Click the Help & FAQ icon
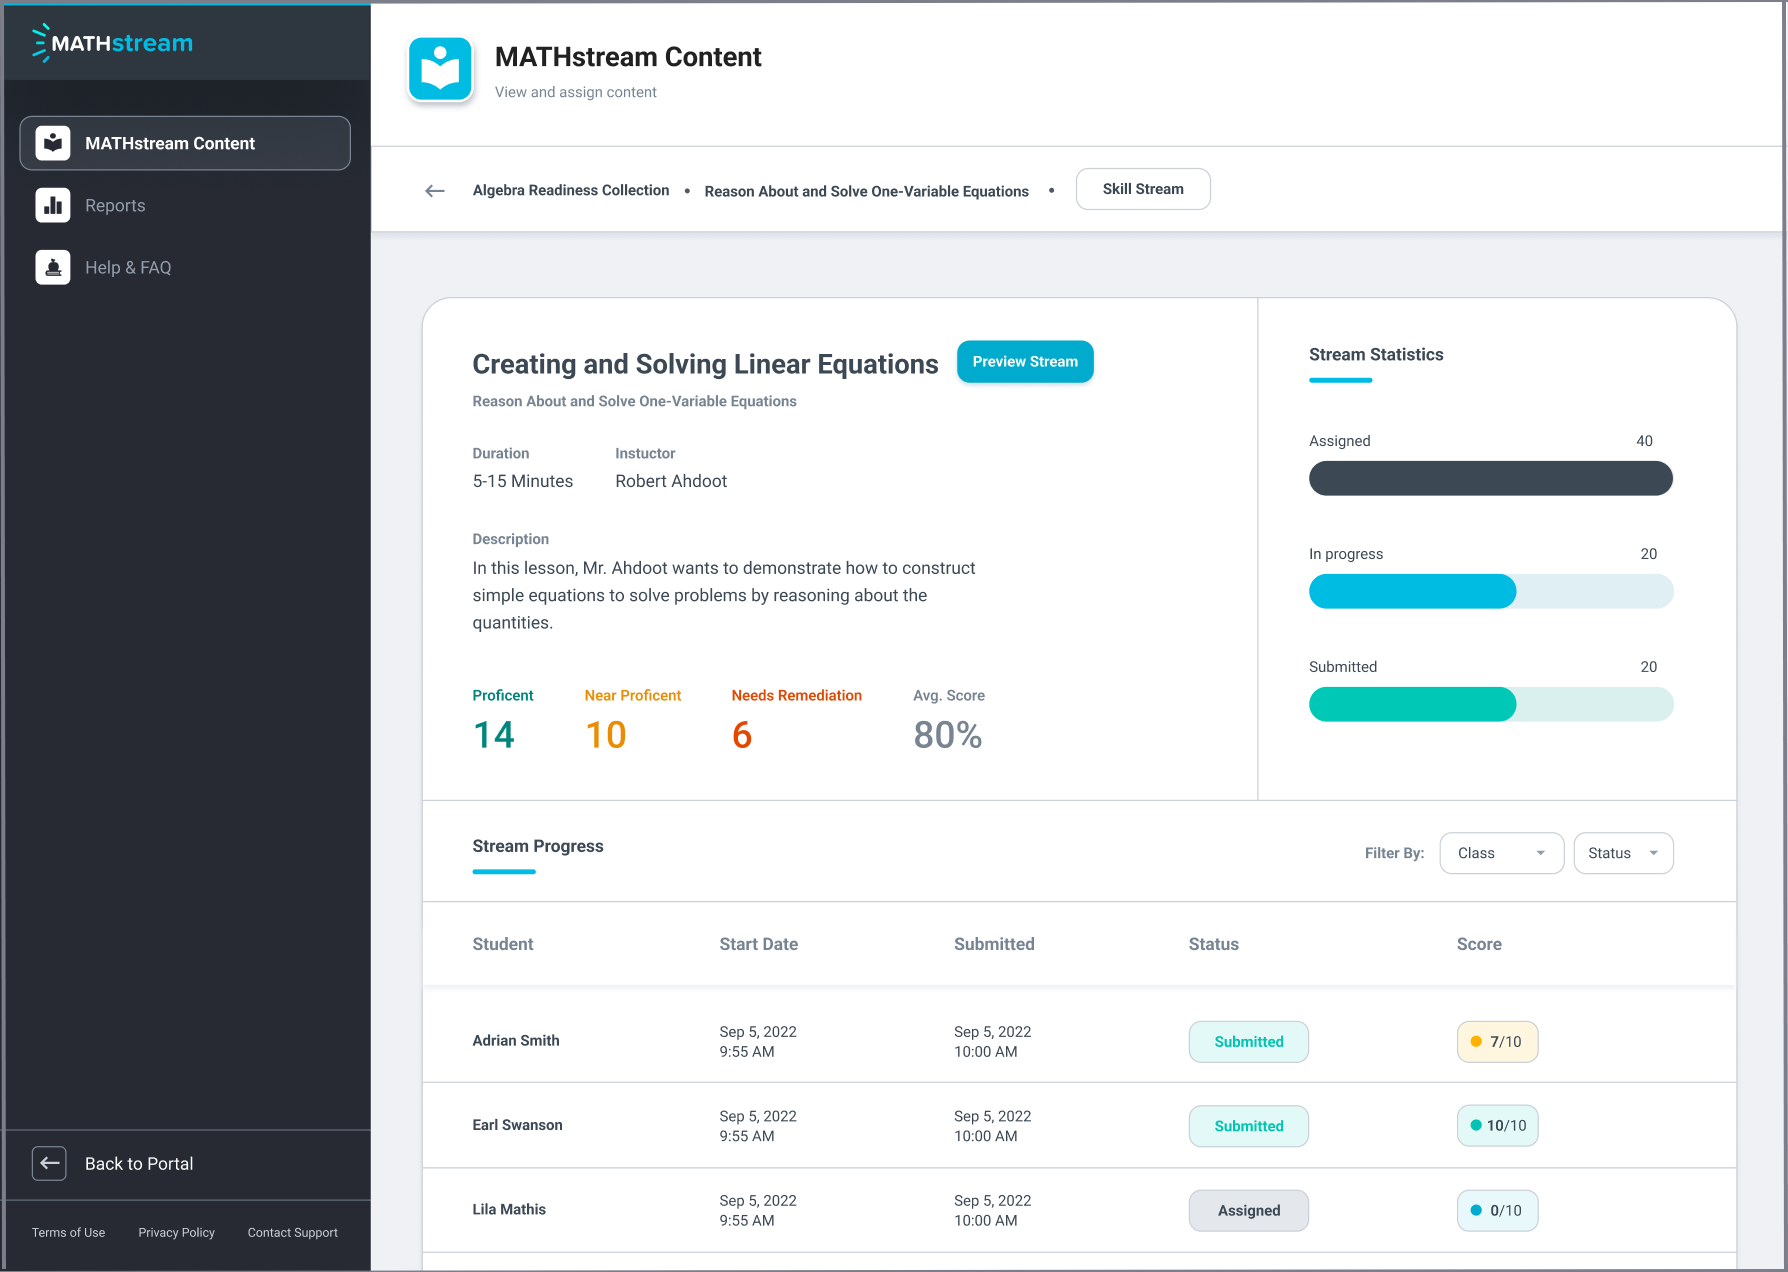The image size is (1788, 1272). [53, 267]
